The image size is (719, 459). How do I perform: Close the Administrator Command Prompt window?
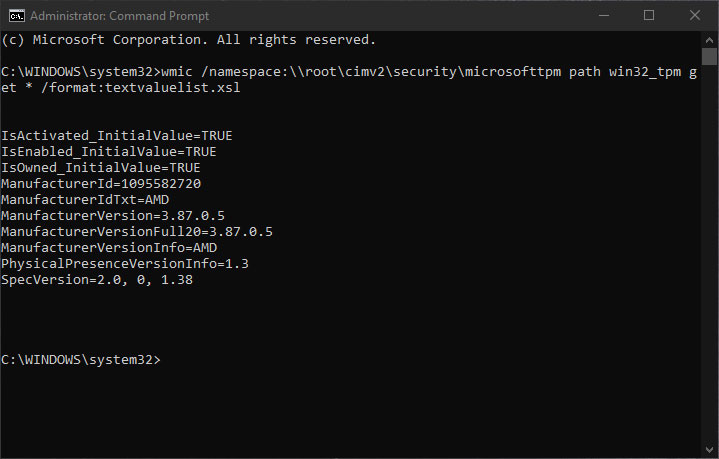coord(695,16)
